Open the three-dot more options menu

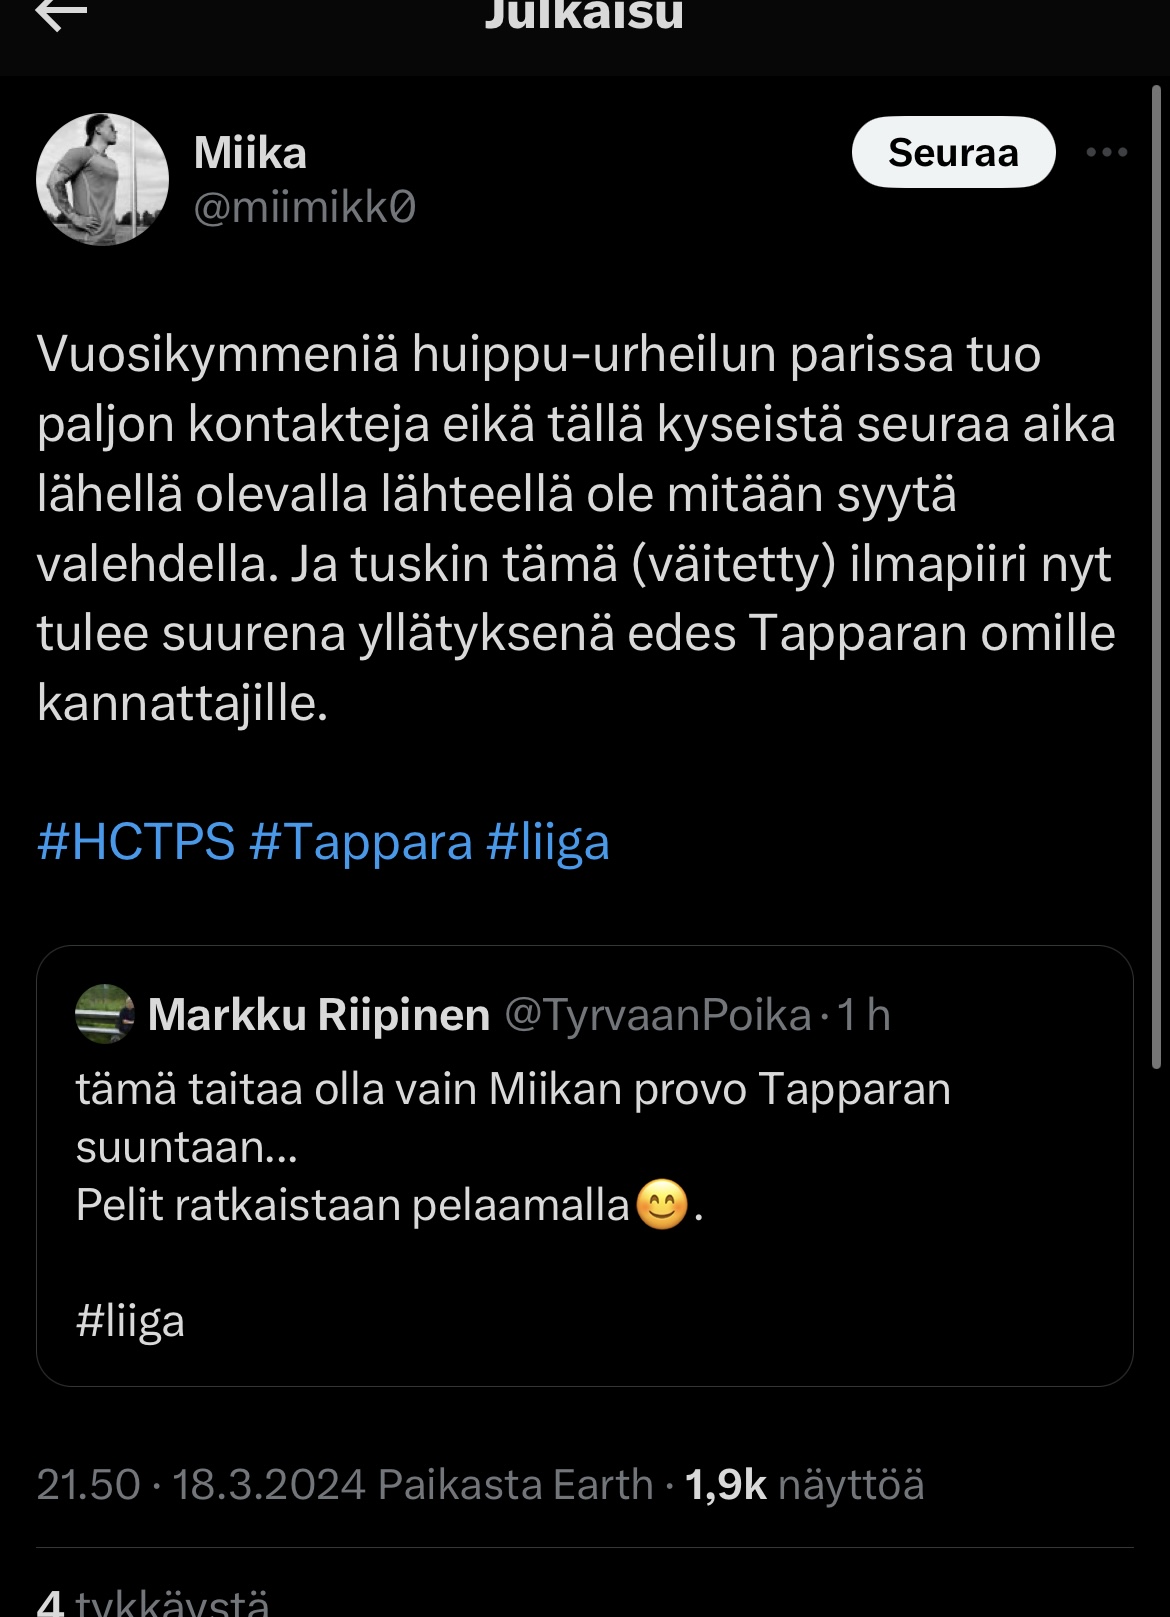click(x=1106, y=153)
